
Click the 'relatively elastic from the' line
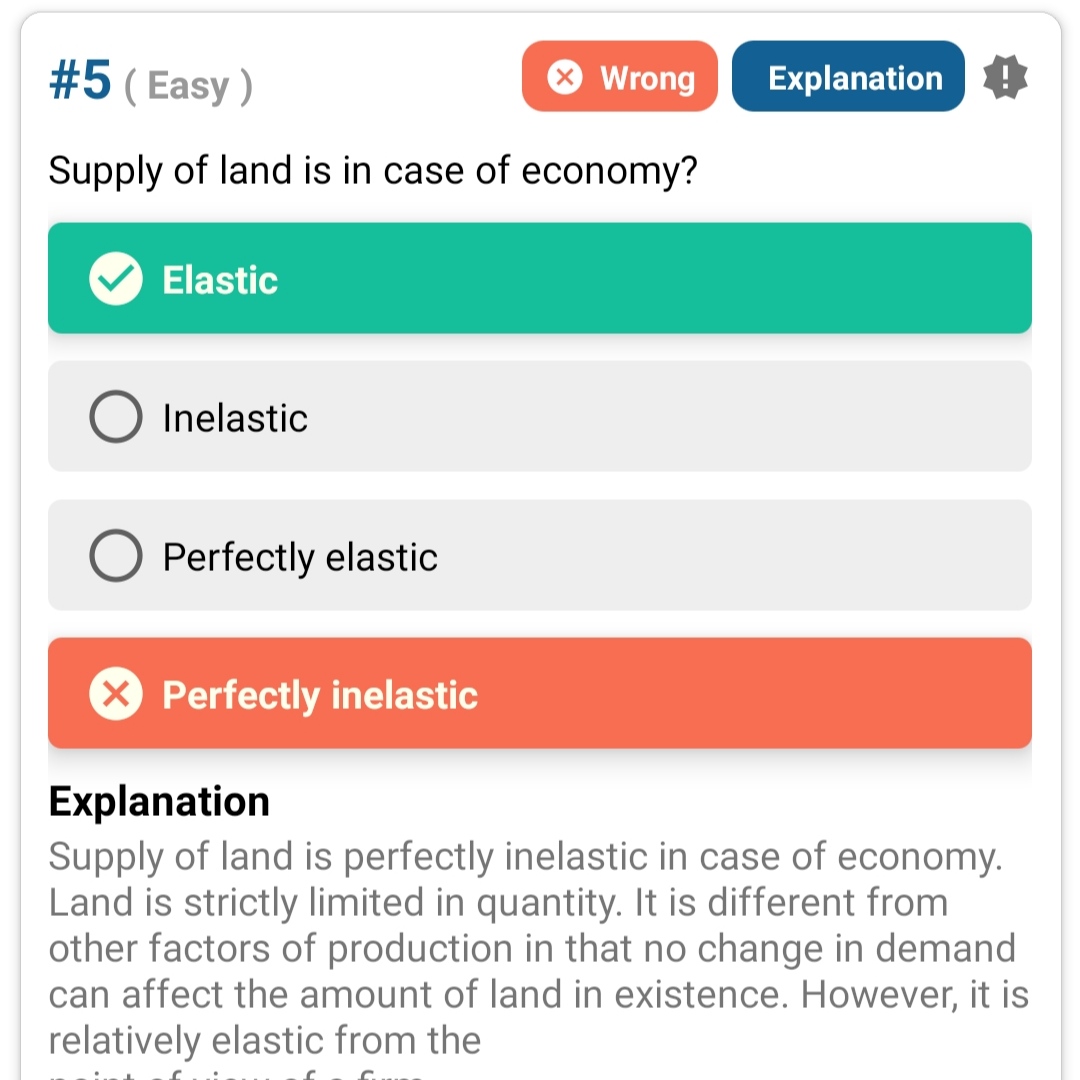(x=264, y=1041)
